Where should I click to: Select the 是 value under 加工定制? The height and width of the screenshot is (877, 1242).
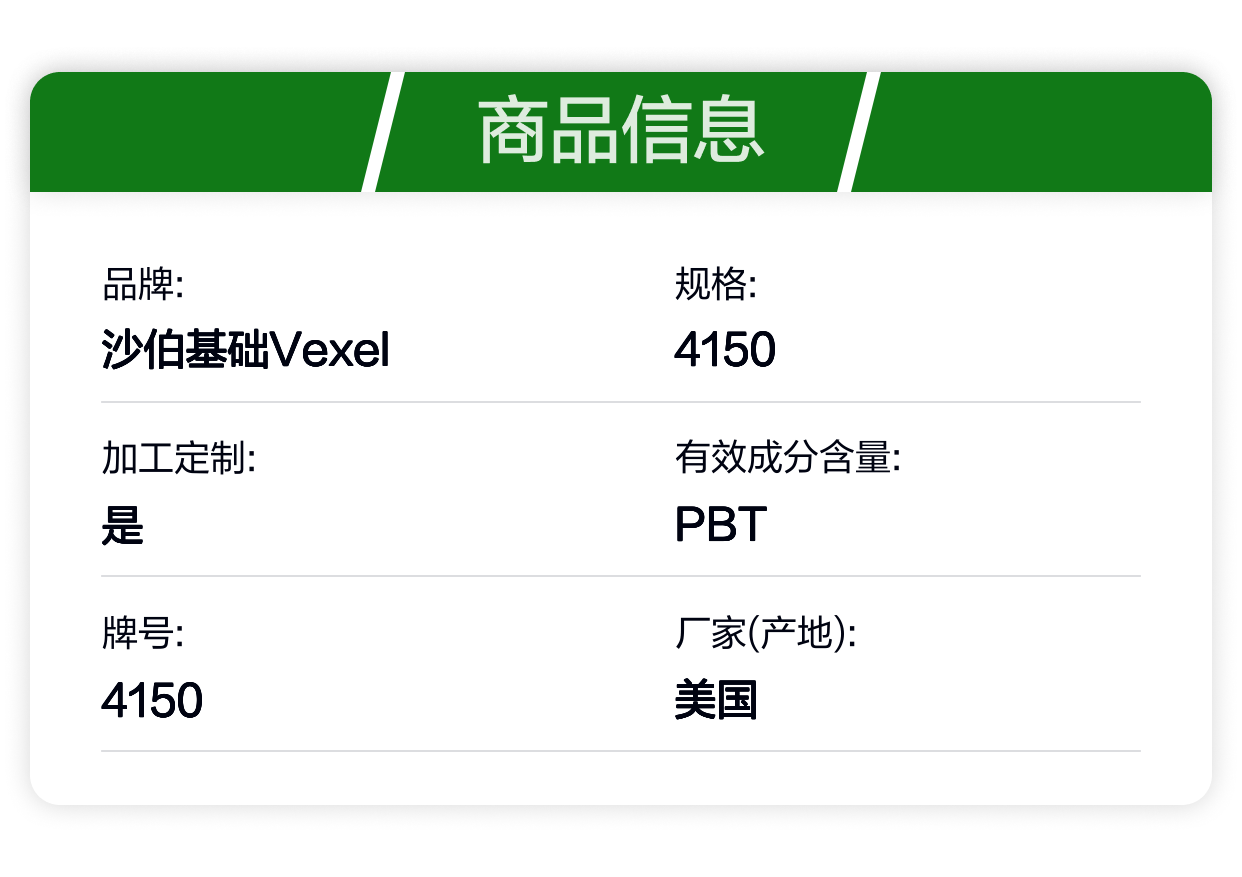[122, 525]
